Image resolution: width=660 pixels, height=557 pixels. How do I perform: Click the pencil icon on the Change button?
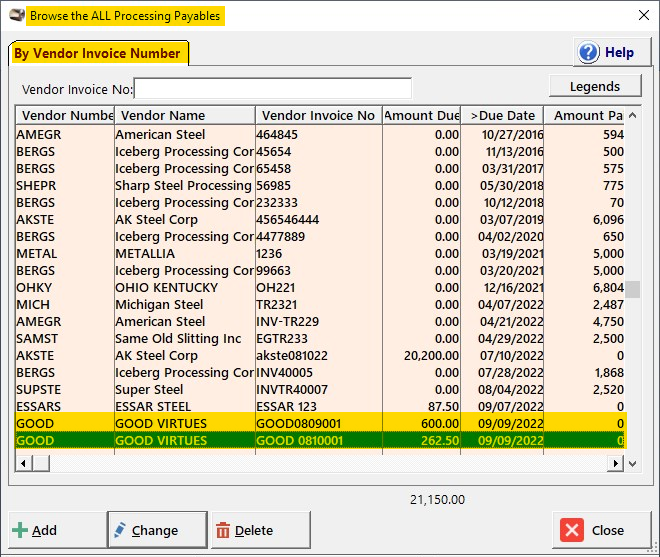[x=120, y=530]
